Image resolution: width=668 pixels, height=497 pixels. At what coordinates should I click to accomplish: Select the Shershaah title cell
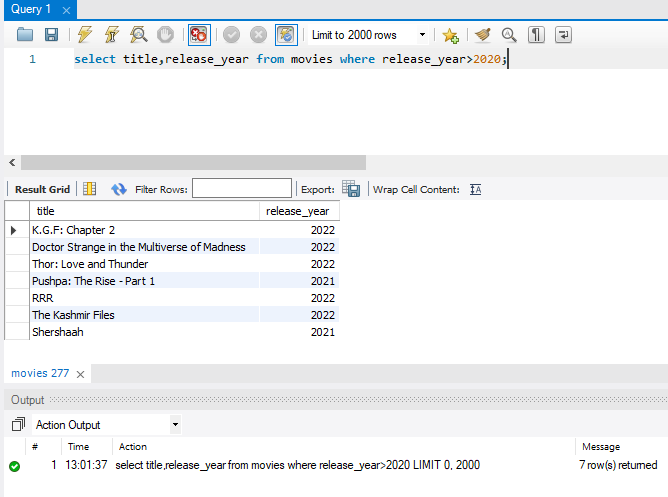click(x=144, y=332)
